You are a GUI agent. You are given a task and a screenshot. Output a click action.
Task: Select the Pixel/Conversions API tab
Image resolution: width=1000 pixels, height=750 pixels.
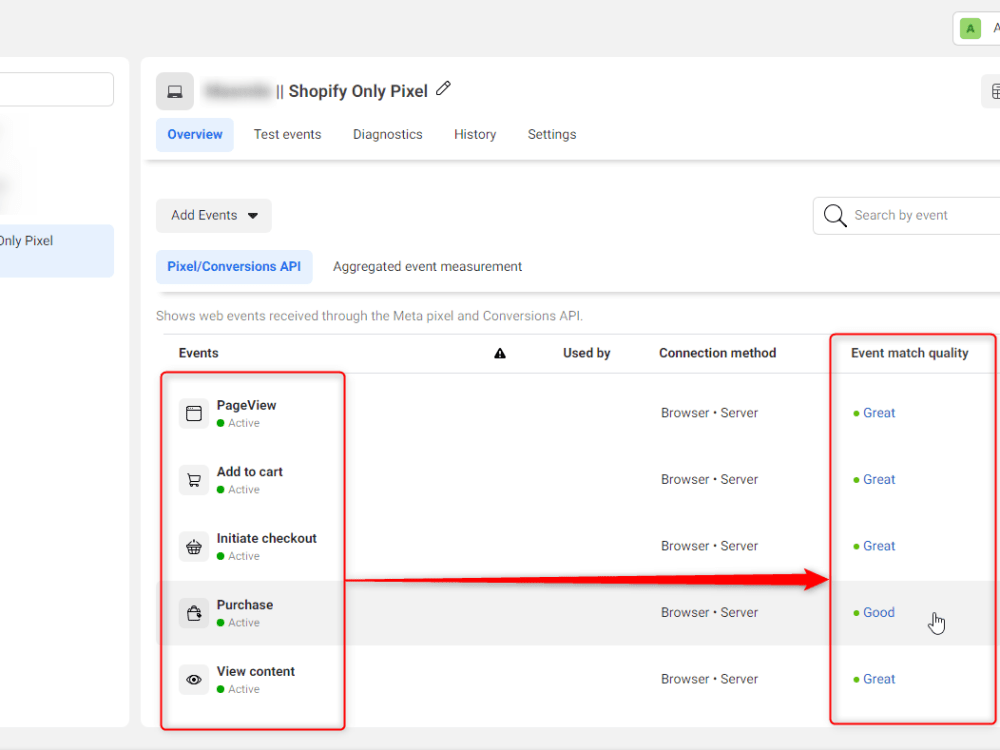(234, 267)
